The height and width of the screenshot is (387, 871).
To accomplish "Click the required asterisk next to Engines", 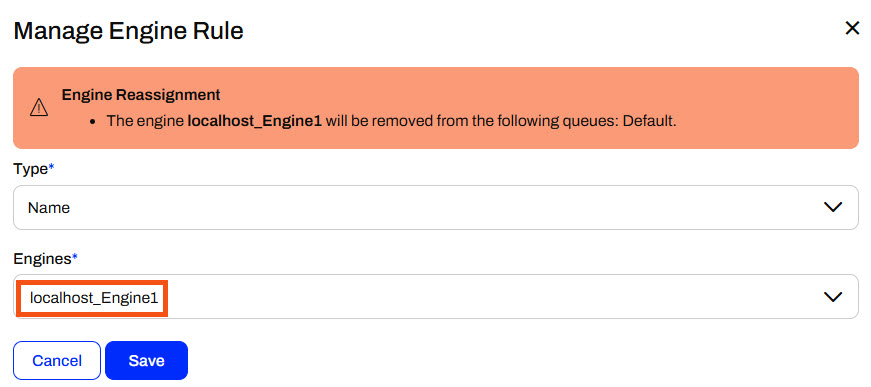I will (74, 257).
